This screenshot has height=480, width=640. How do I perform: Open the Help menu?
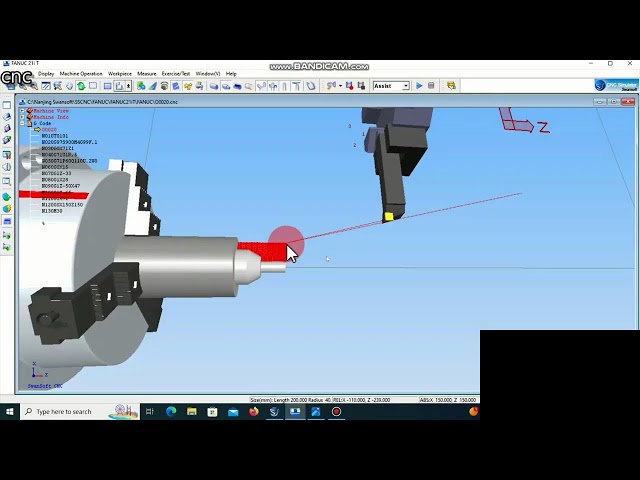click(231, 74)
